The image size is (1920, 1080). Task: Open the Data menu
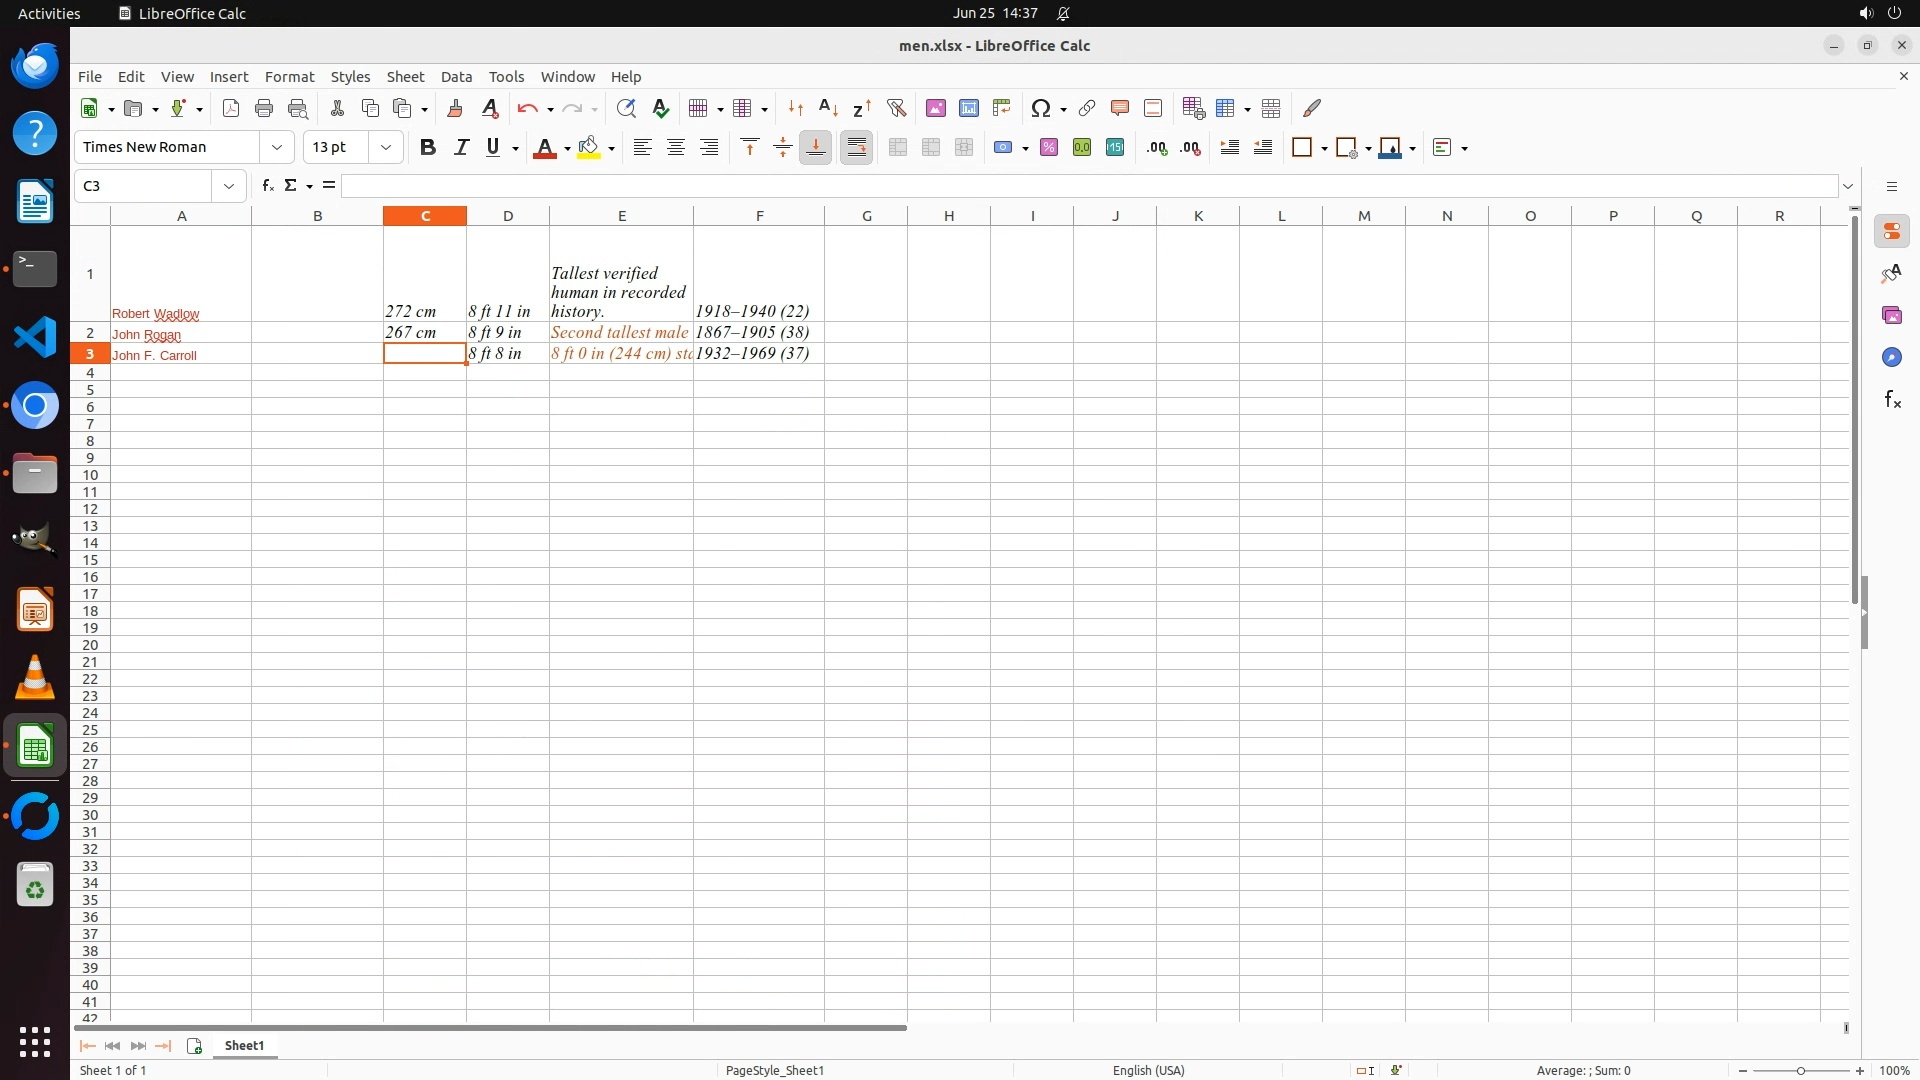tap(456, 77)
